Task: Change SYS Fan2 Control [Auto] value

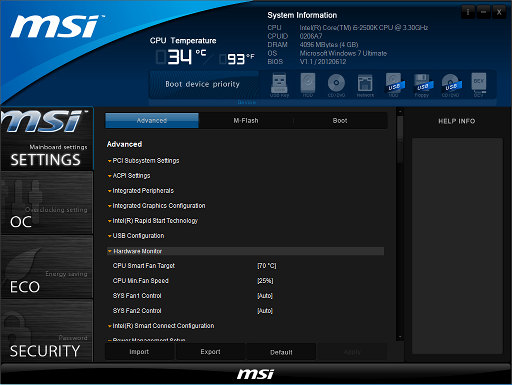Action: coord(265,311)
